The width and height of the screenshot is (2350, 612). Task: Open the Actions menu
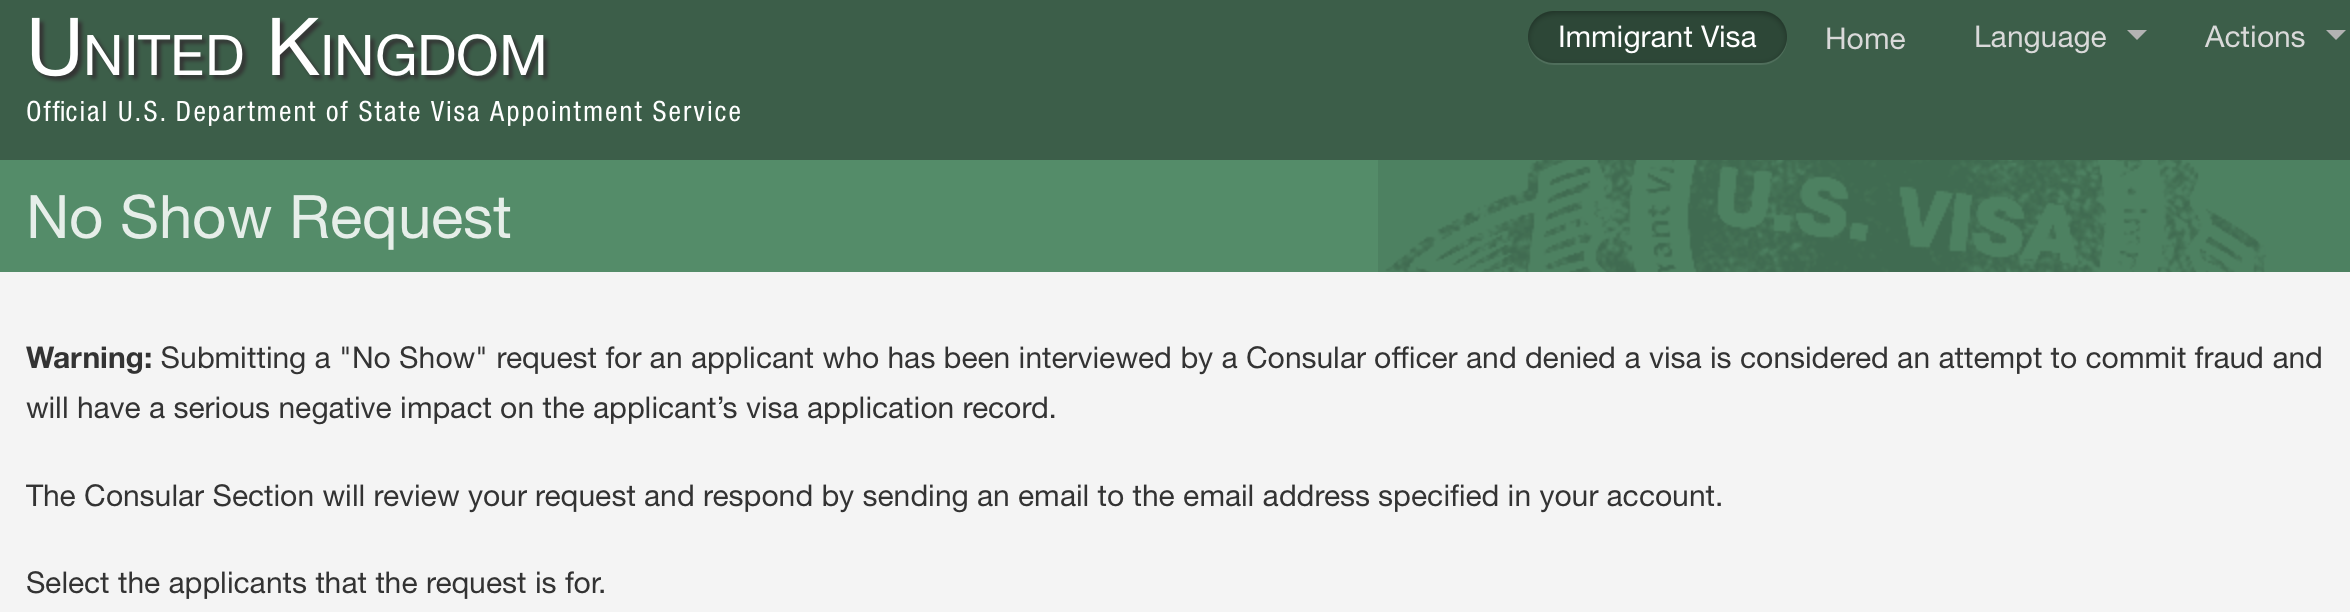point(2254,38)
